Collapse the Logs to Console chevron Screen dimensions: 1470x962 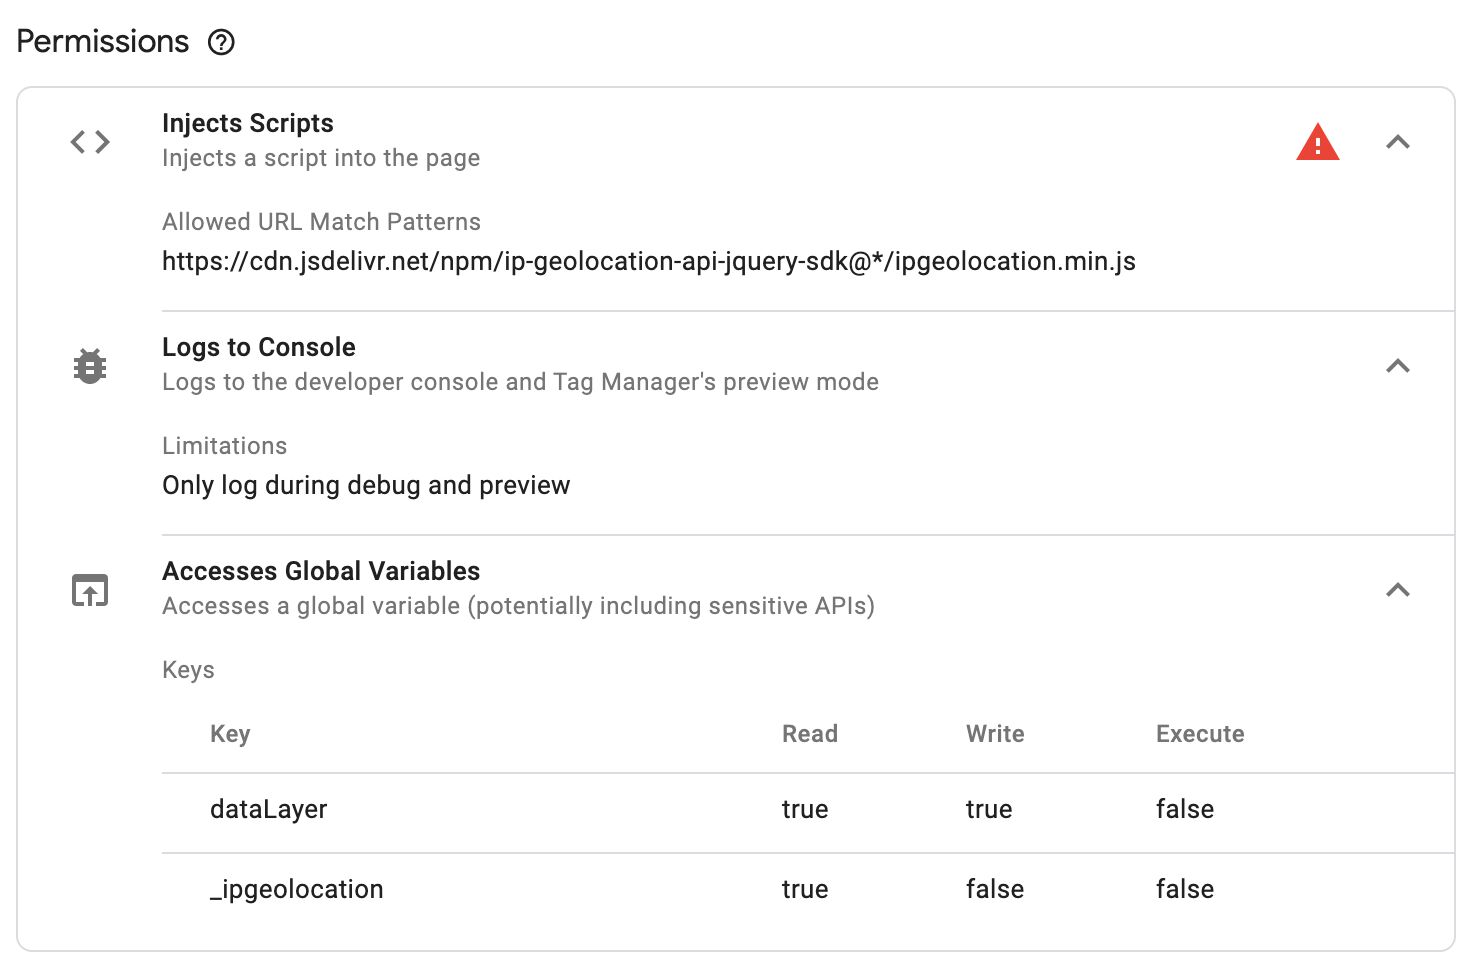(x=1398, y=366)
